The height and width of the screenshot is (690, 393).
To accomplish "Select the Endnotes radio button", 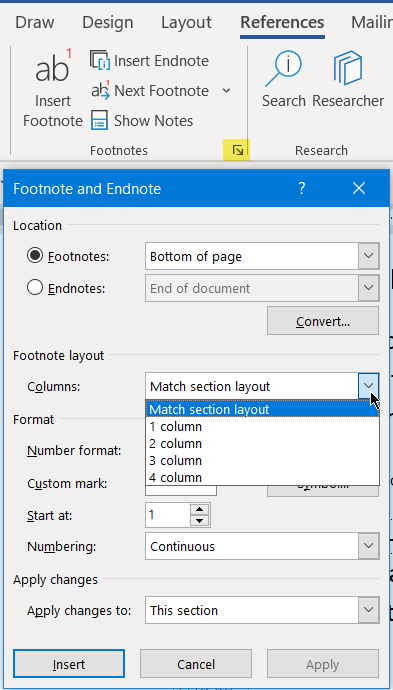I will pos(35,288).
